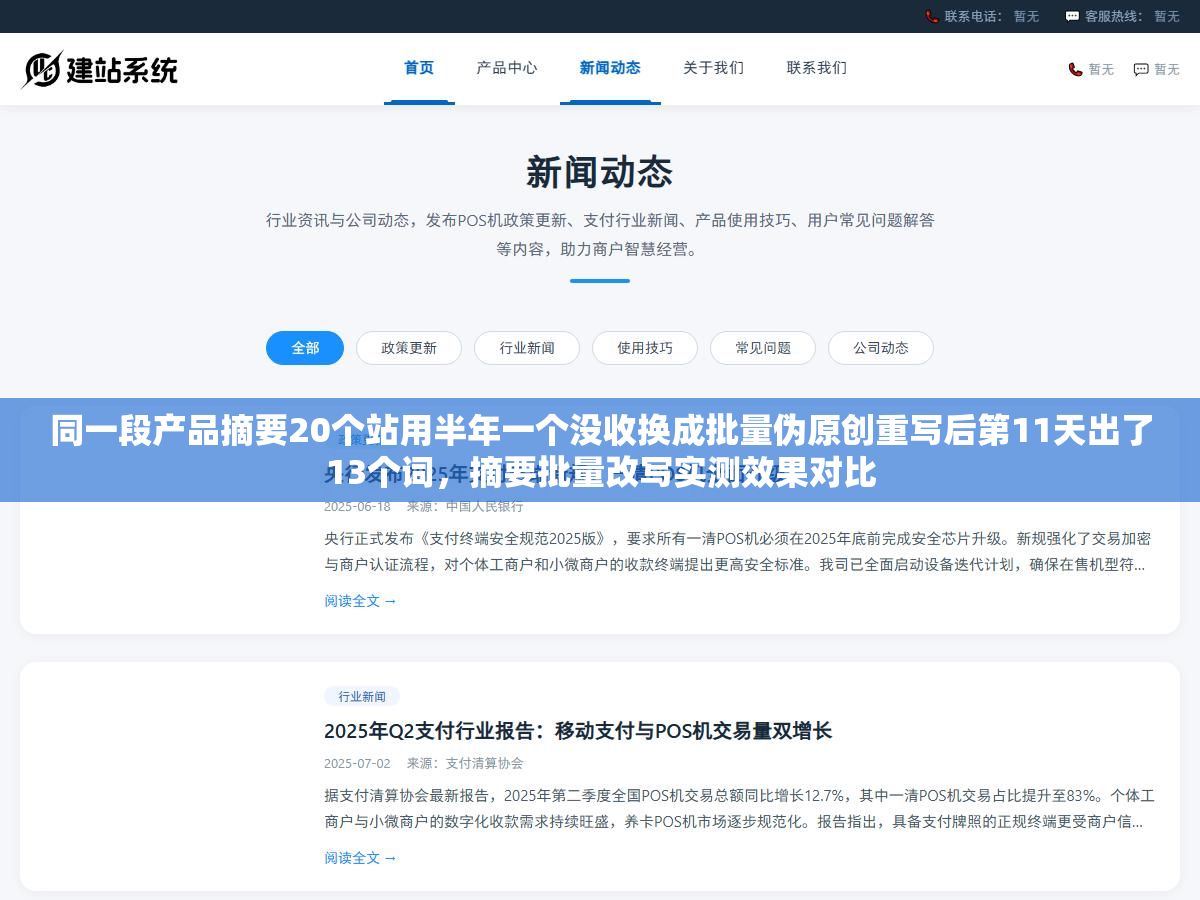Image resolution: width=1200 pixels, height=900 pixels.
Task: Select the 行业新闻 filter pill
Action: [x=527, y=348]
